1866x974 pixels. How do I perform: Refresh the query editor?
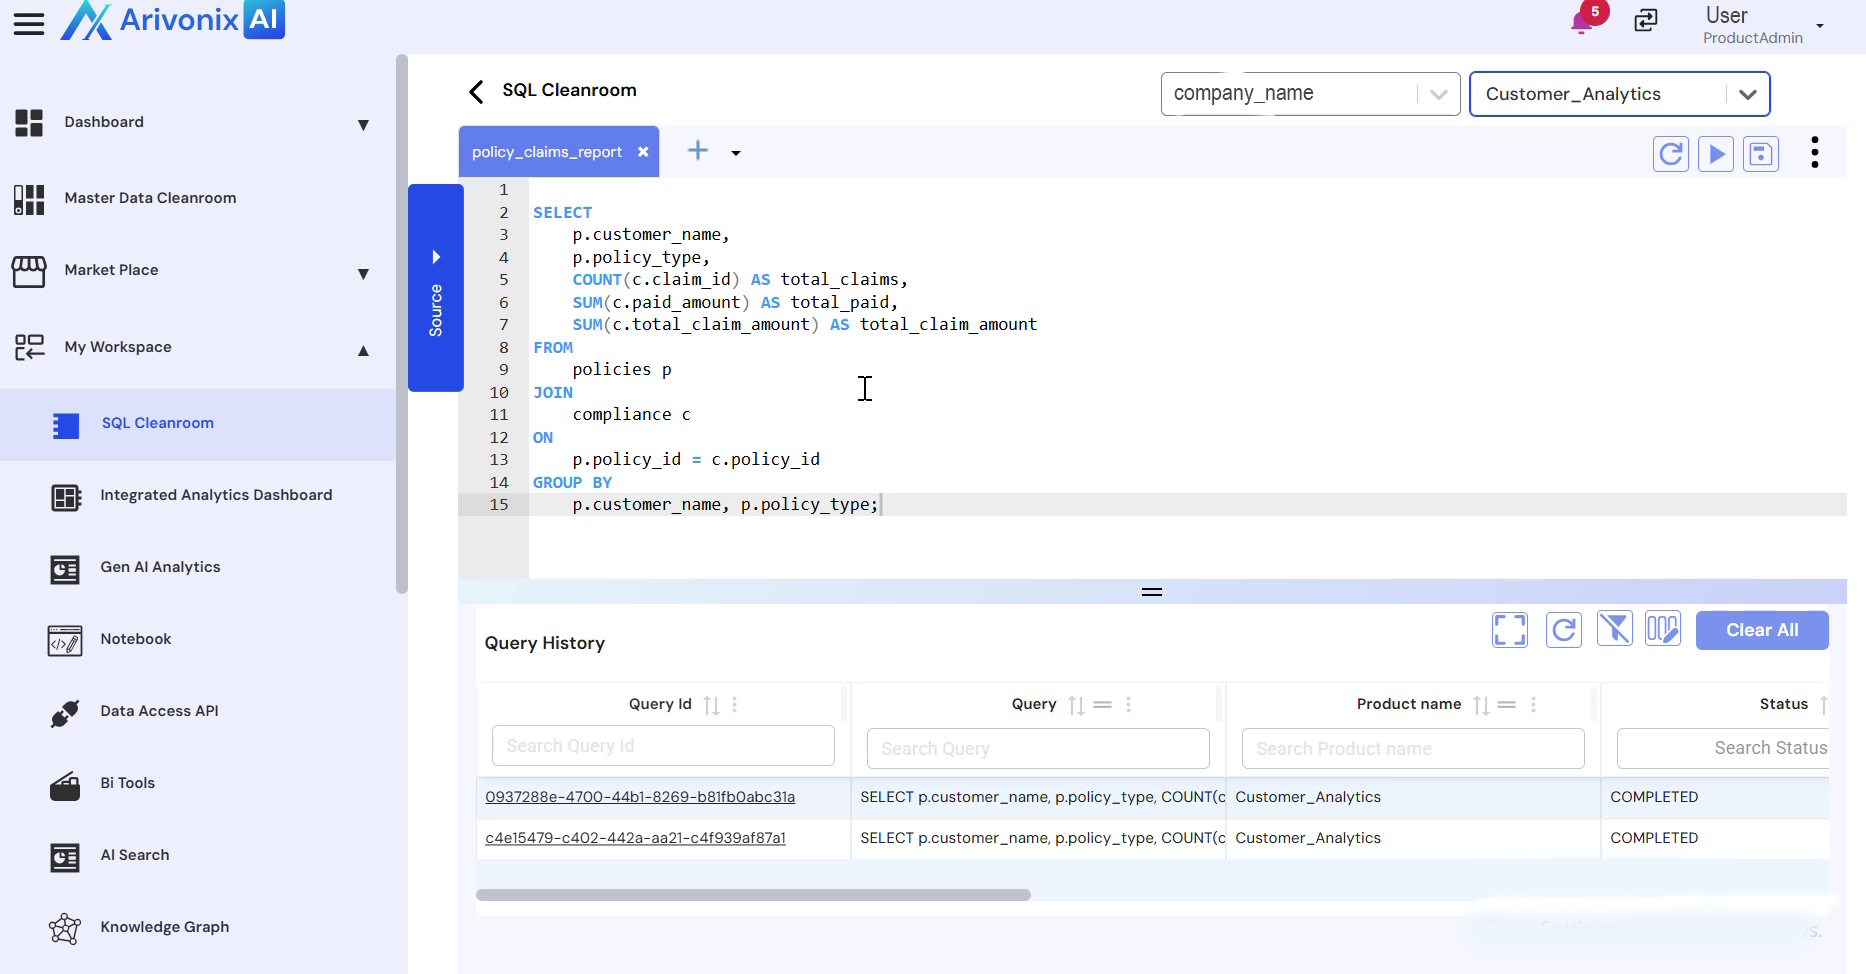pos(1671,154)
